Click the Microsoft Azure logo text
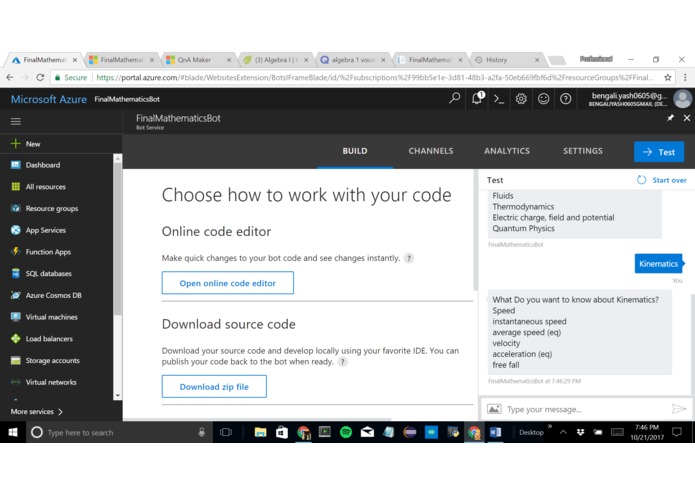Screen dimensions: 695x494 point(49,99)
